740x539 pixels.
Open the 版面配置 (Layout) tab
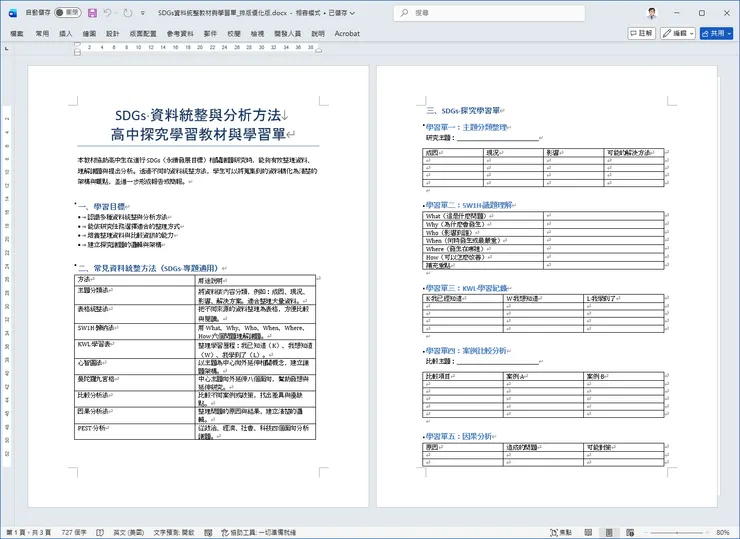pyautogui.click(x=143, y=34)
